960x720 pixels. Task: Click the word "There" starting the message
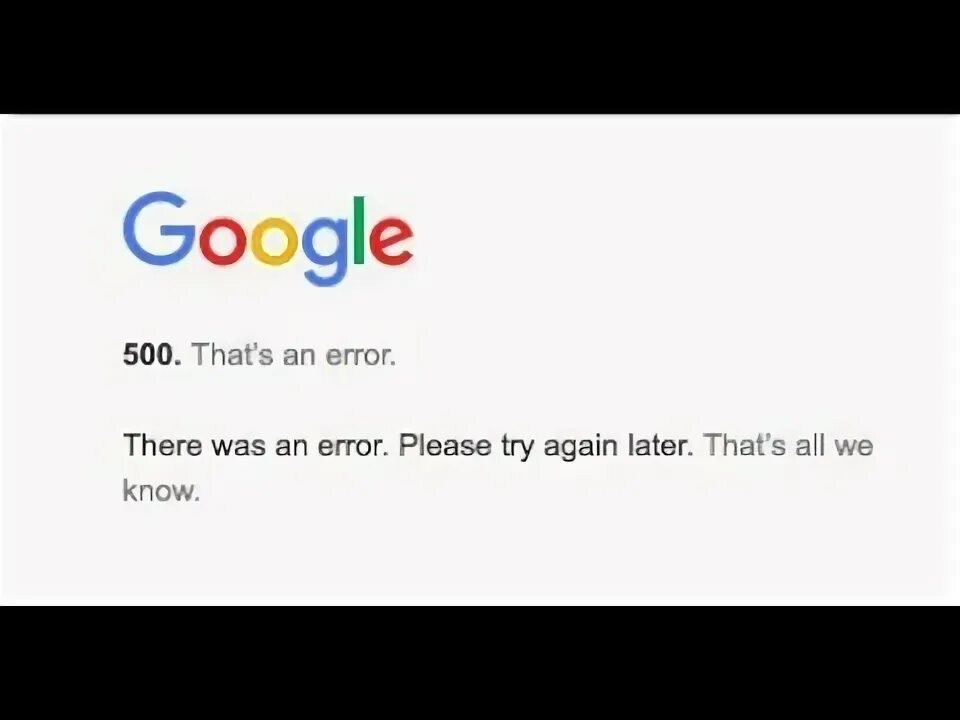(x=162, y=444)
